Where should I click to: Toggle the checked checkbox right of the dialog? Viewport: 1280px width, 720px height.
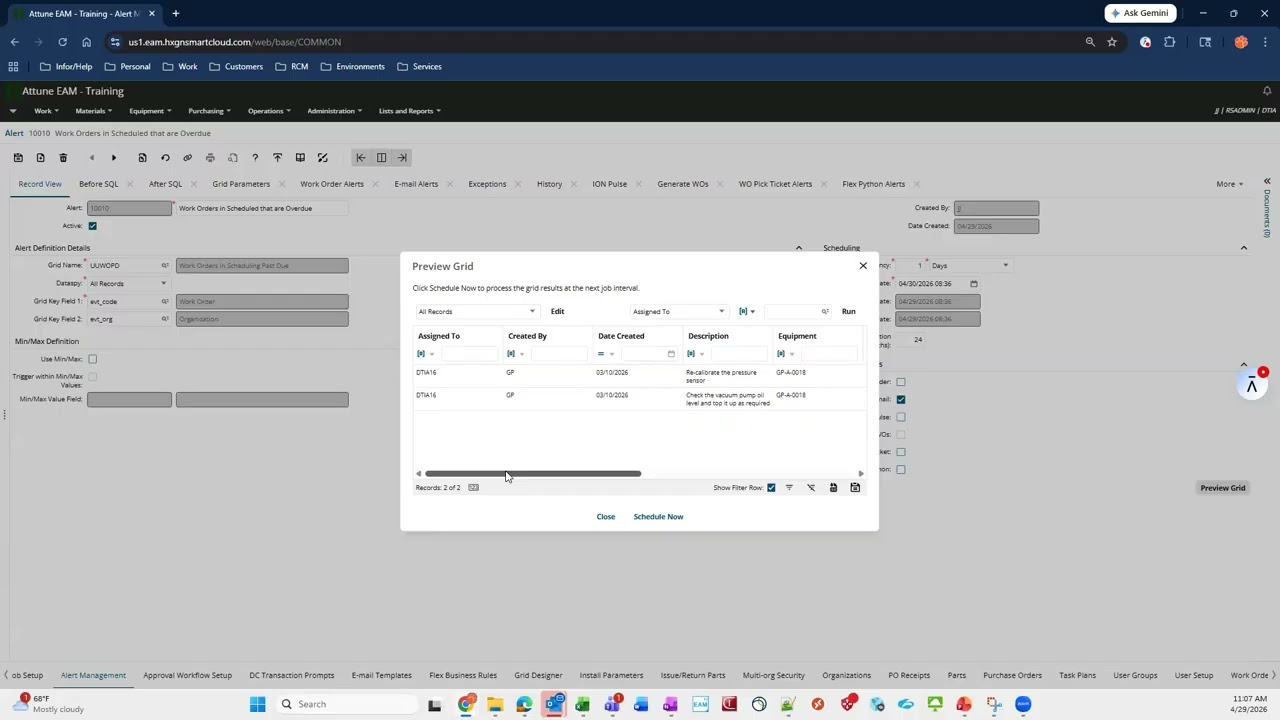tap(901, 400)
